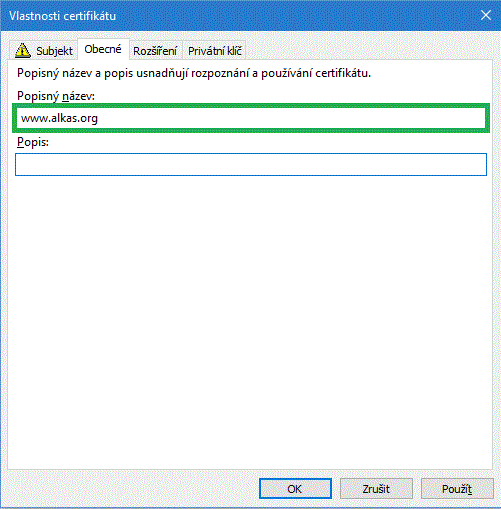Open the Rozšíření tab

point(155,51)
